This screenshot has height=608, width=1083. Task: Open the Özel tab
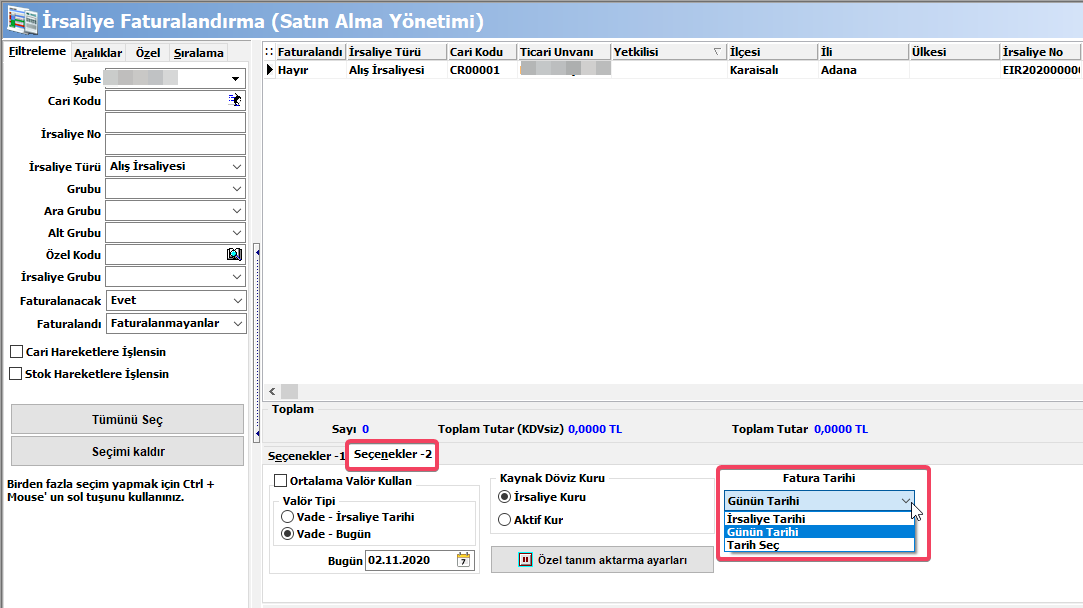(148, 53)
